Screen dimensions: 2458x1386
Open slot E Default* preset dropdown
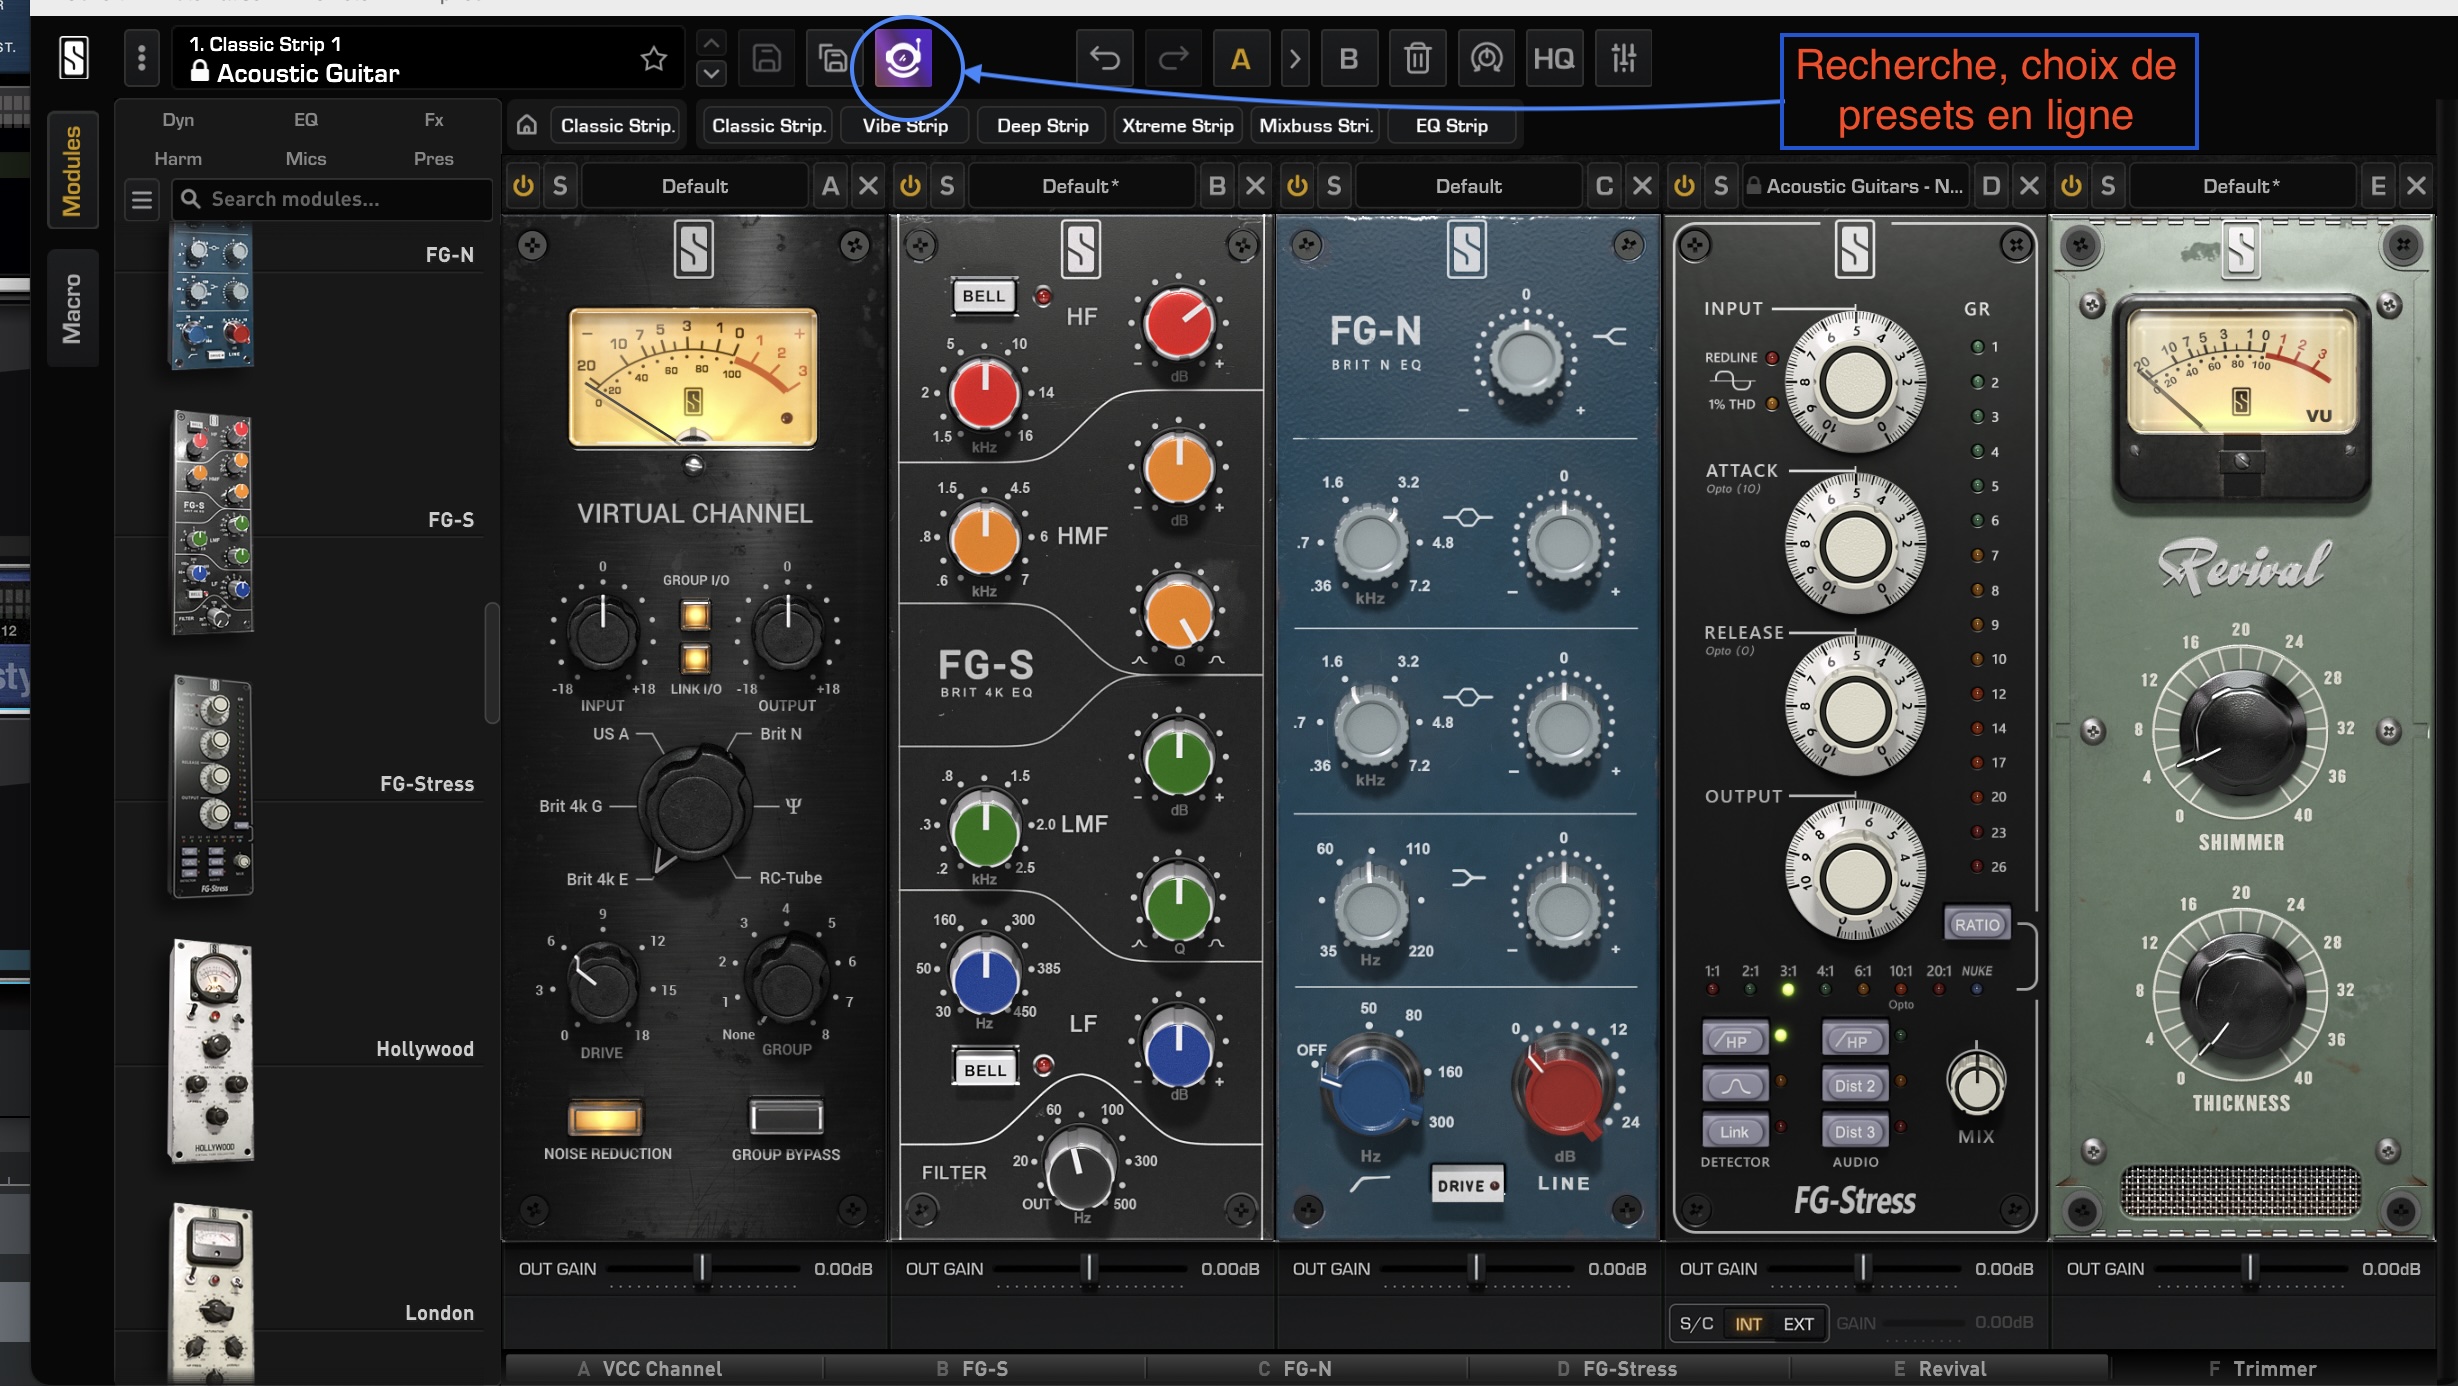(x=2241, y=186)
